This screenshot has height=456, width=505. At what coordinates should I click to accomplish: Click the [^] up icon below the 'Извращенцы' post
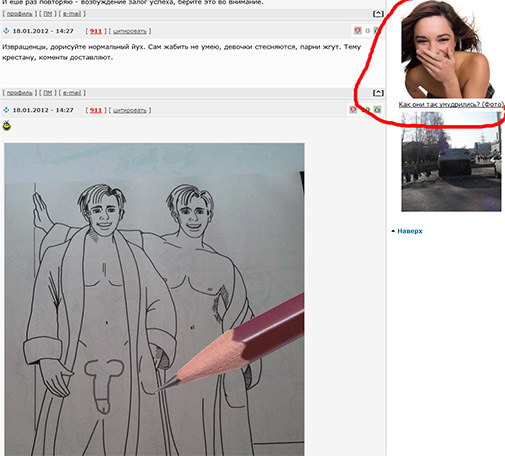click(x=378, y=93)
